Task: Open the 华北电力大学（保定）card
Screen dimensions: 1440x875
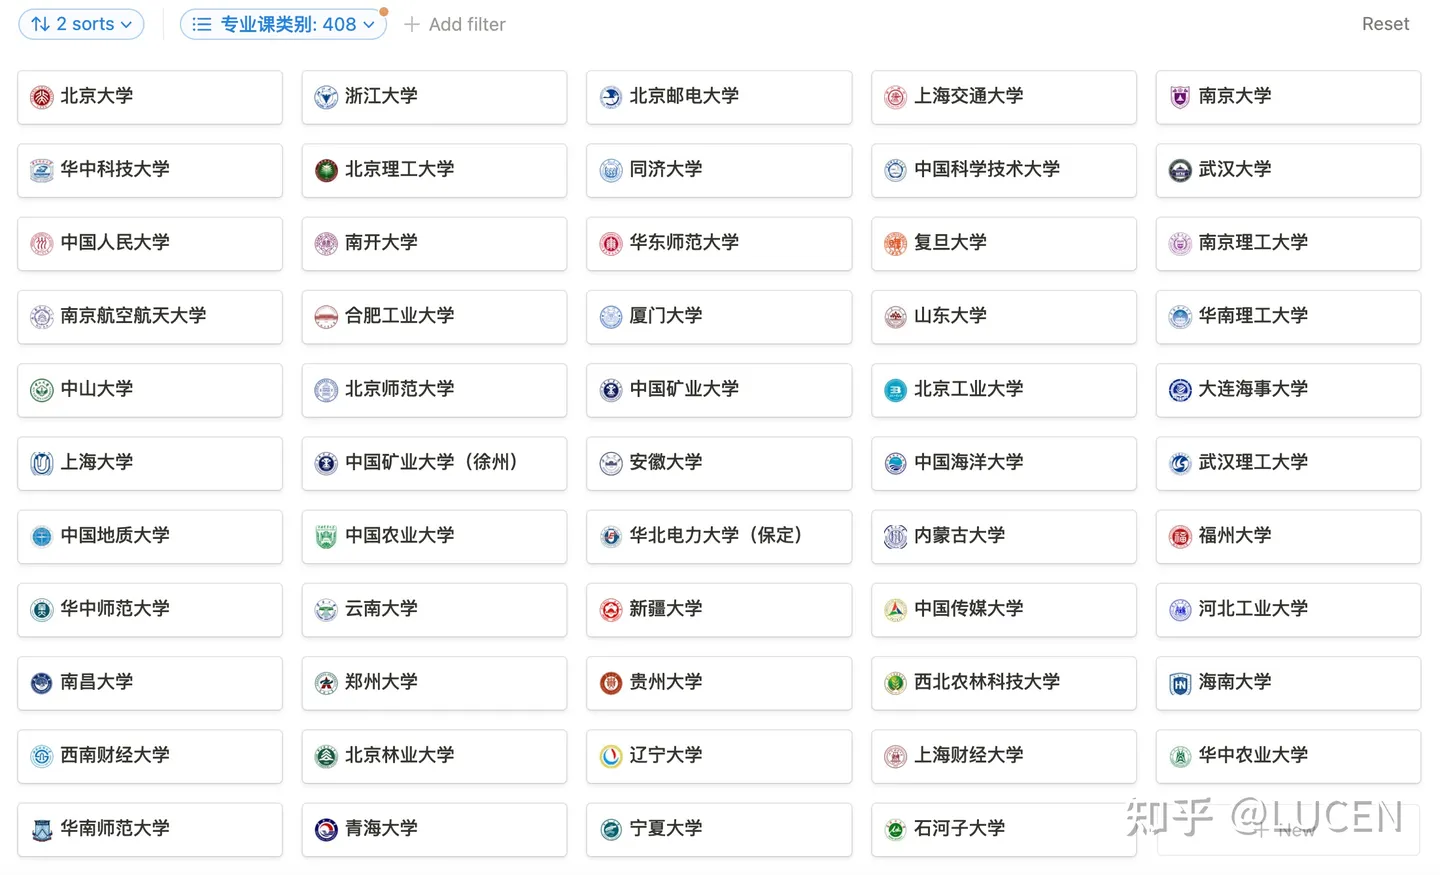Action: 719,536
